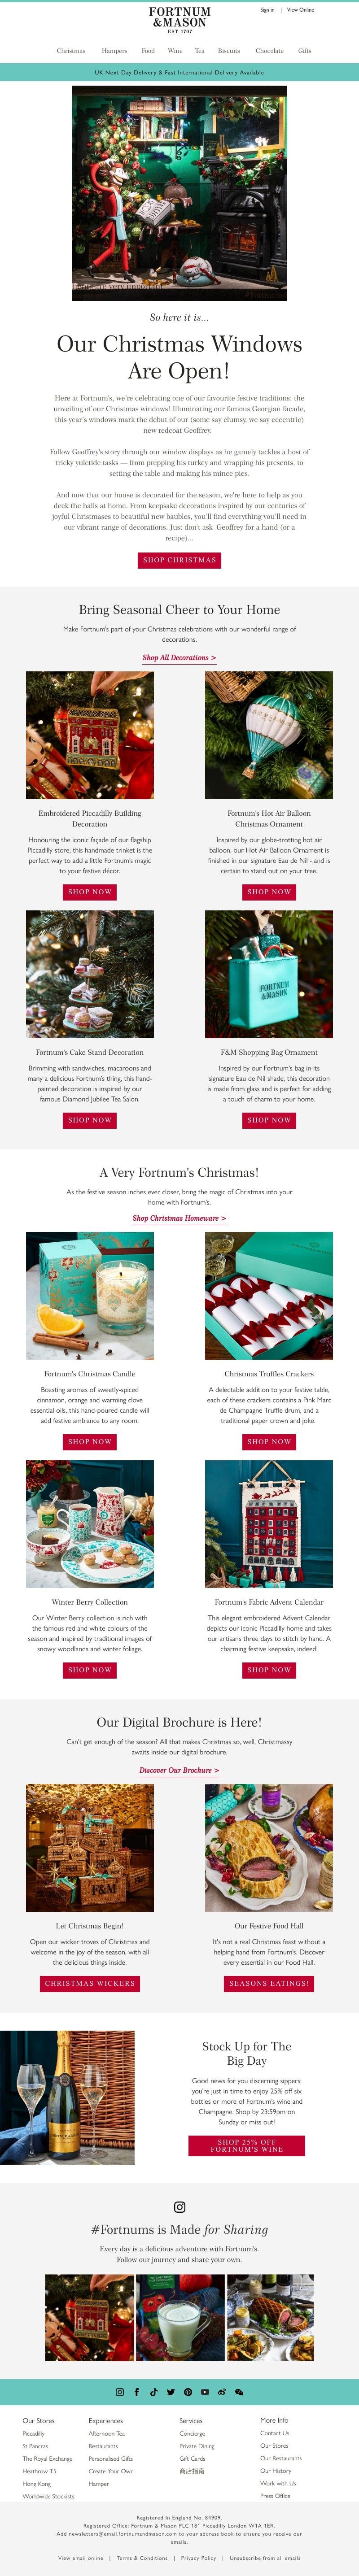Open the Instagram icon in the footer bar
This screenshot has height=2576, width=359.
click(x=120, y=2392)
